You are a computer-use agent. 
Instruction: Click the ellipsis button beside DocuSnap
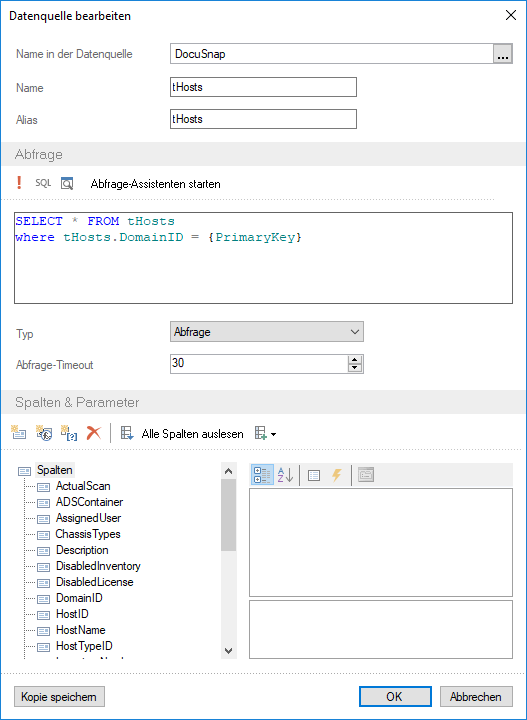503,54
